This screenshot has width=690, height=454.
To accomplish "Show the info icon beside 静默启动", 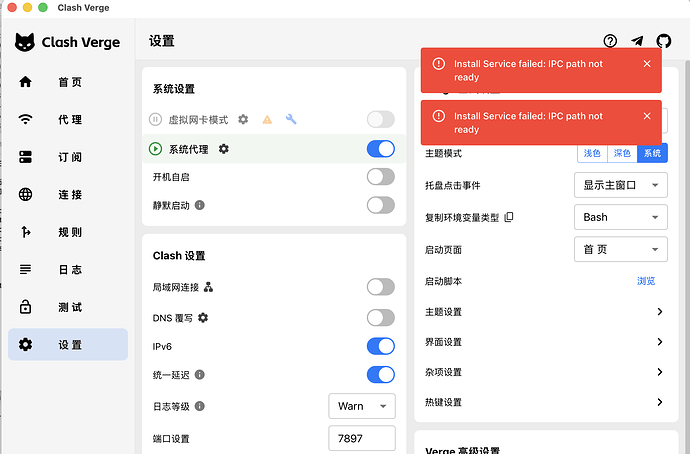I will point(199,205).
